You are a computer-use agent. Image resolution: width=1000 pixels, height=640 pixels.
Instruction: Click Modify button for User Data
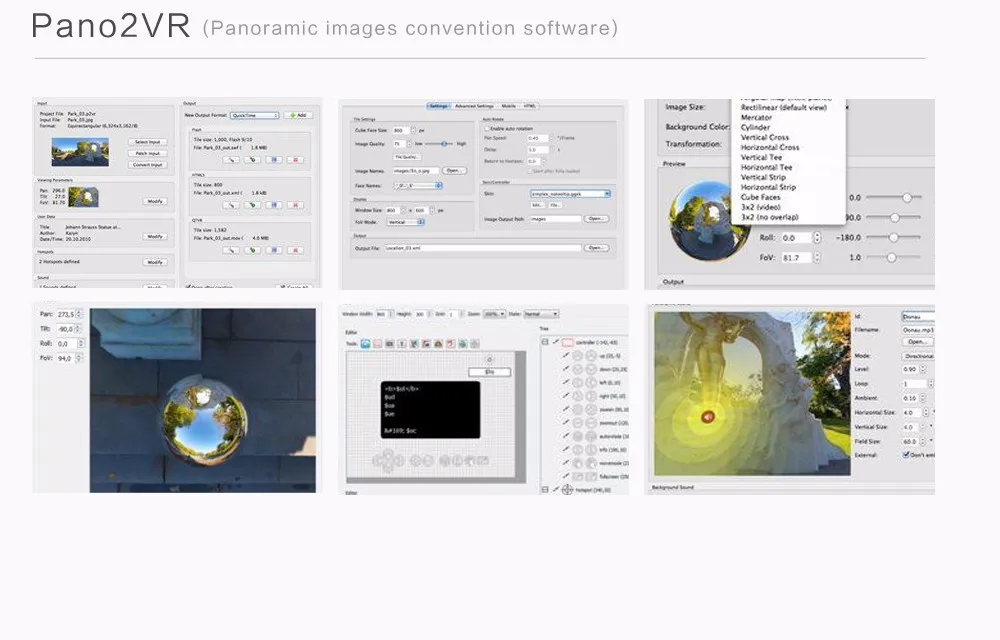(x=155, y=236)
